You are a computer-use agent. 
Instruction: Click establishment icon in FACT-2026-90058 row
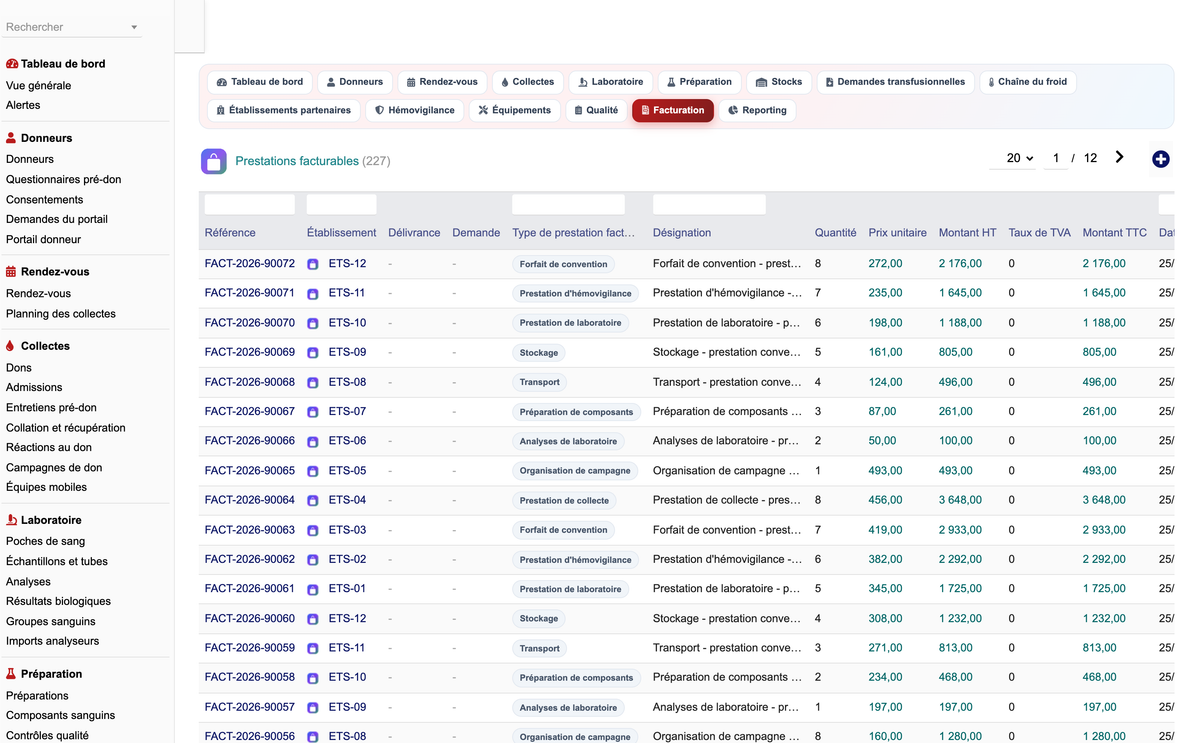coord(313,678)
